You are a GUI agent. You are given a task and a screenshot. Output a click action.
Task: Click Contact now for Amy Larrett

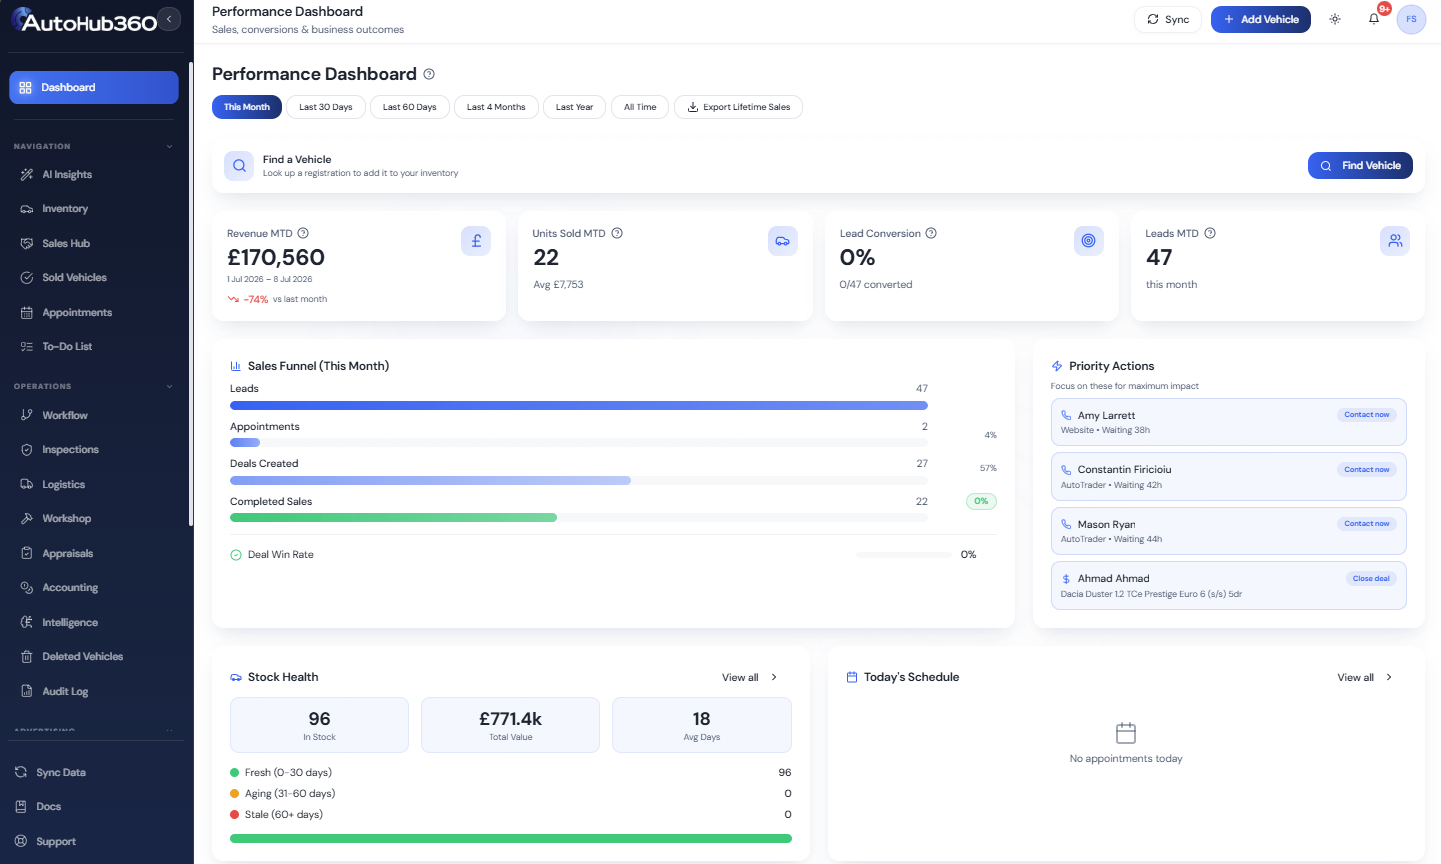pos(1367,414)
